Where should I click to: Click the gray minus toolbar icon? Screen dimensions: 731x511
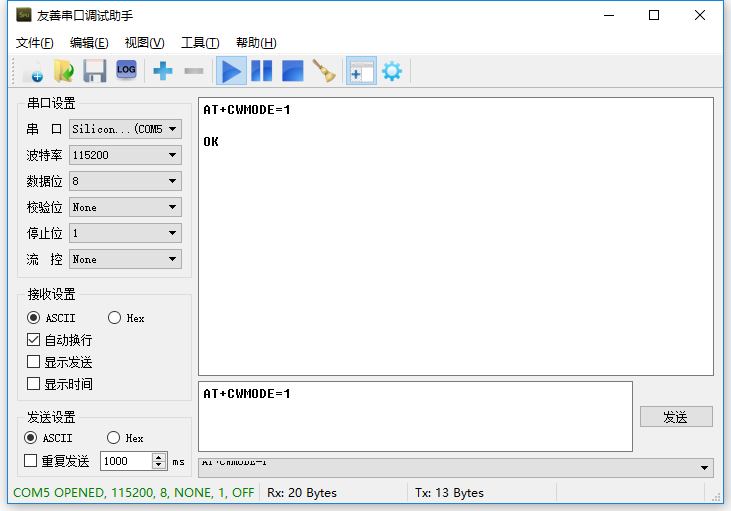[x=193, y=71]
